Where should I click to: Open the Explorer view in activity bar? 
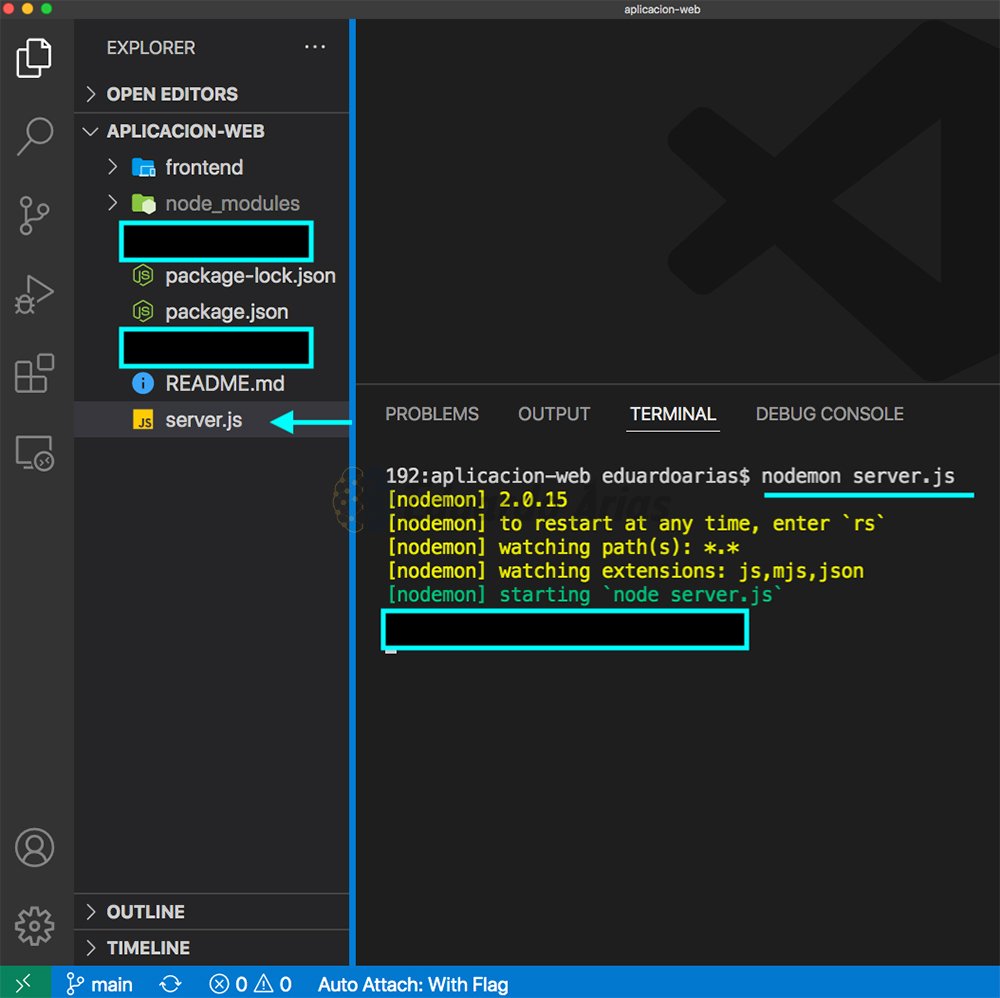(x=34, y=58)
